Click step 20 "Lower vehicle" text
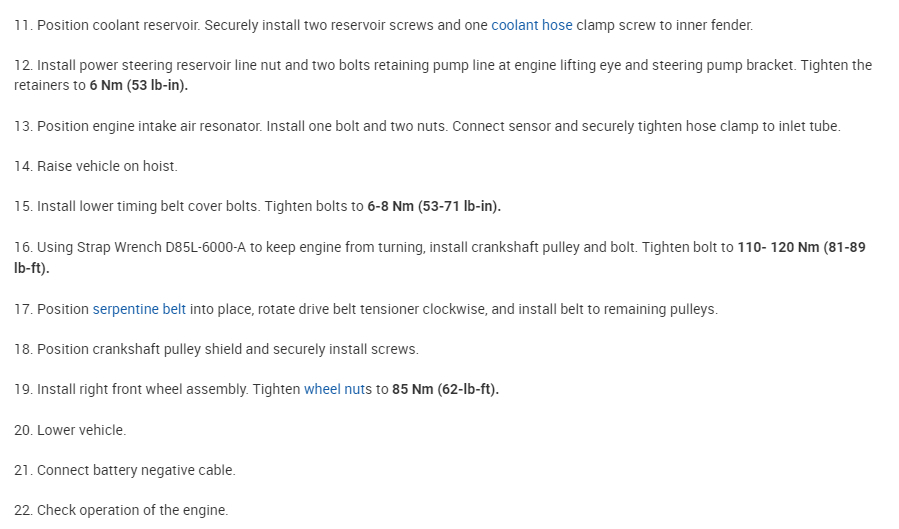The width and height of the screenshot is (899, 529). 81,430
